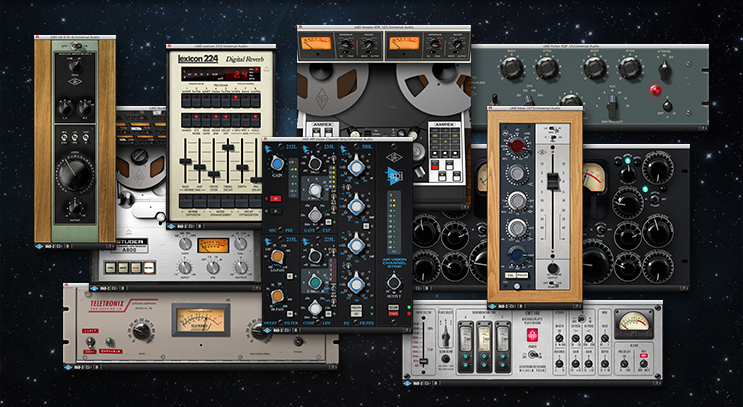Toggle the Pultec EQP-1A red power light
The image size is (743, 407).
[656, 89]
